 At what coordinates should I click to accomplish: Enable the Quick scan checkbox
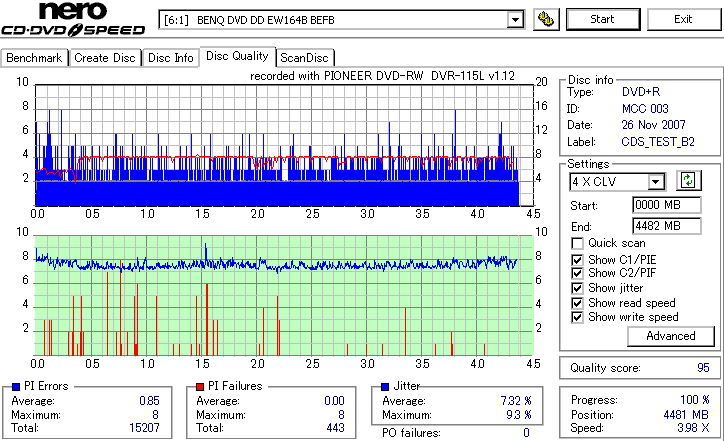[x=577, y=243]
